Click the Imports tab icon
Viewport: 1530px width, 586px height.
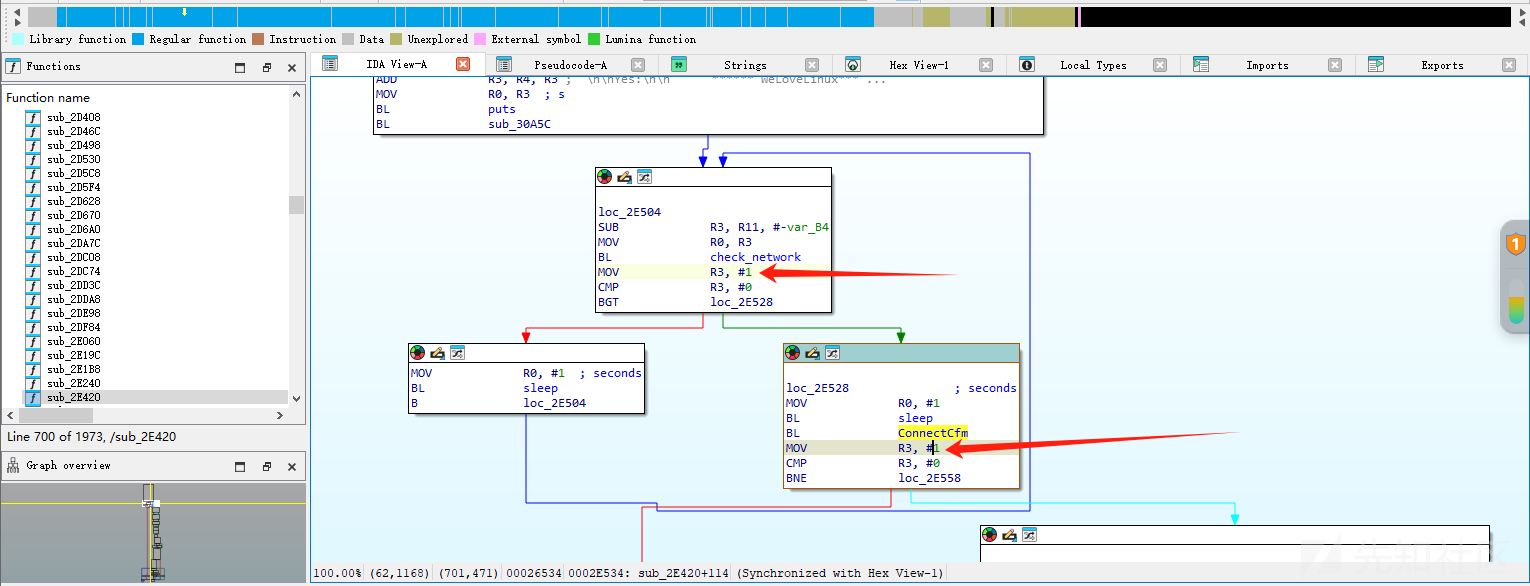coord(1201,65)
